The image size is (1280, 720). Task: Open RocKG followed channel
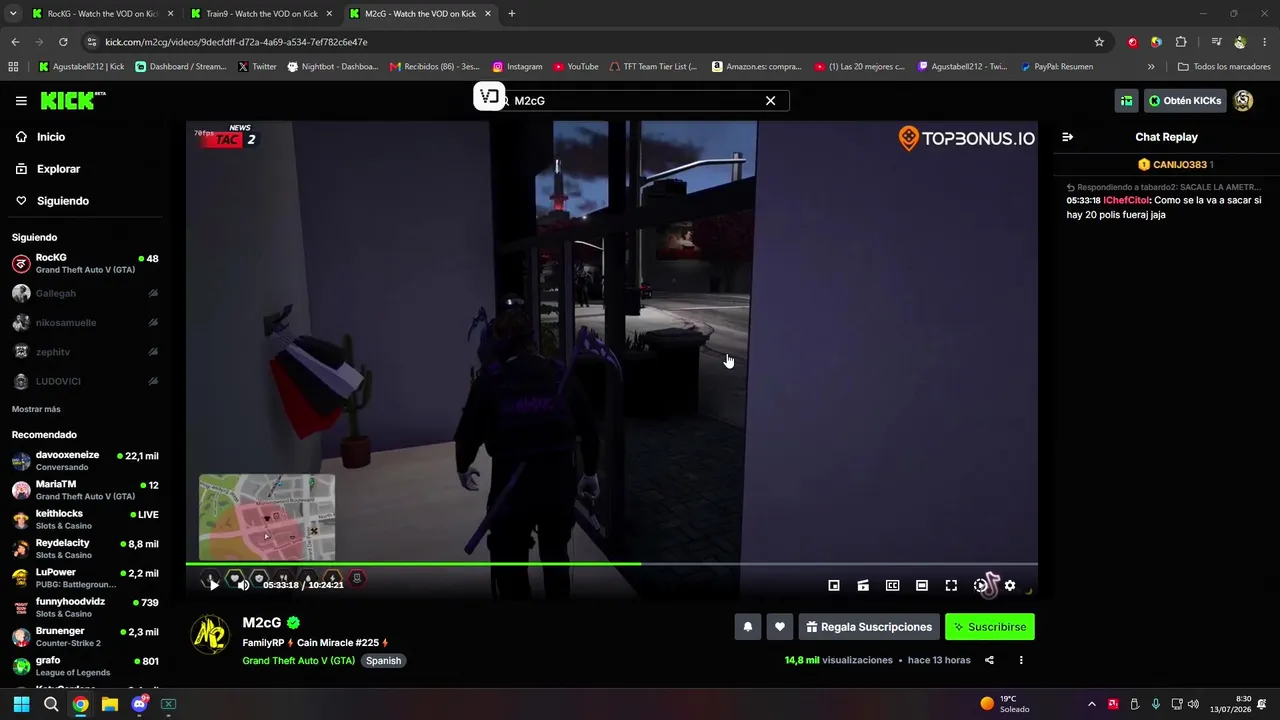coord(85,264)
